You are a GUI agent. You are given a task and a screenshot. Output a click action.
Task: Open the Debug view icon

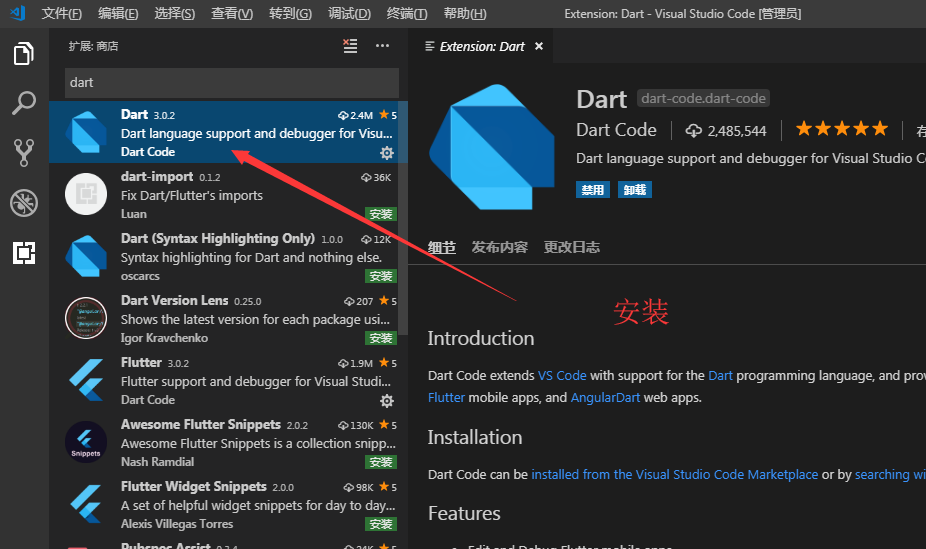click(24, 203)
